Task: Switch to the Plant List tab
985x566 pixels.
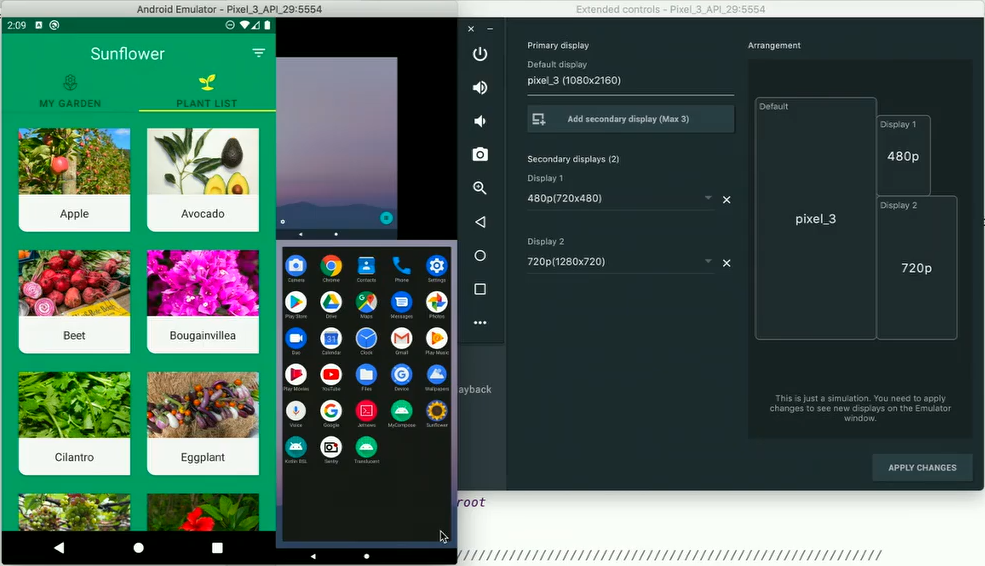Action: point(207,91)
